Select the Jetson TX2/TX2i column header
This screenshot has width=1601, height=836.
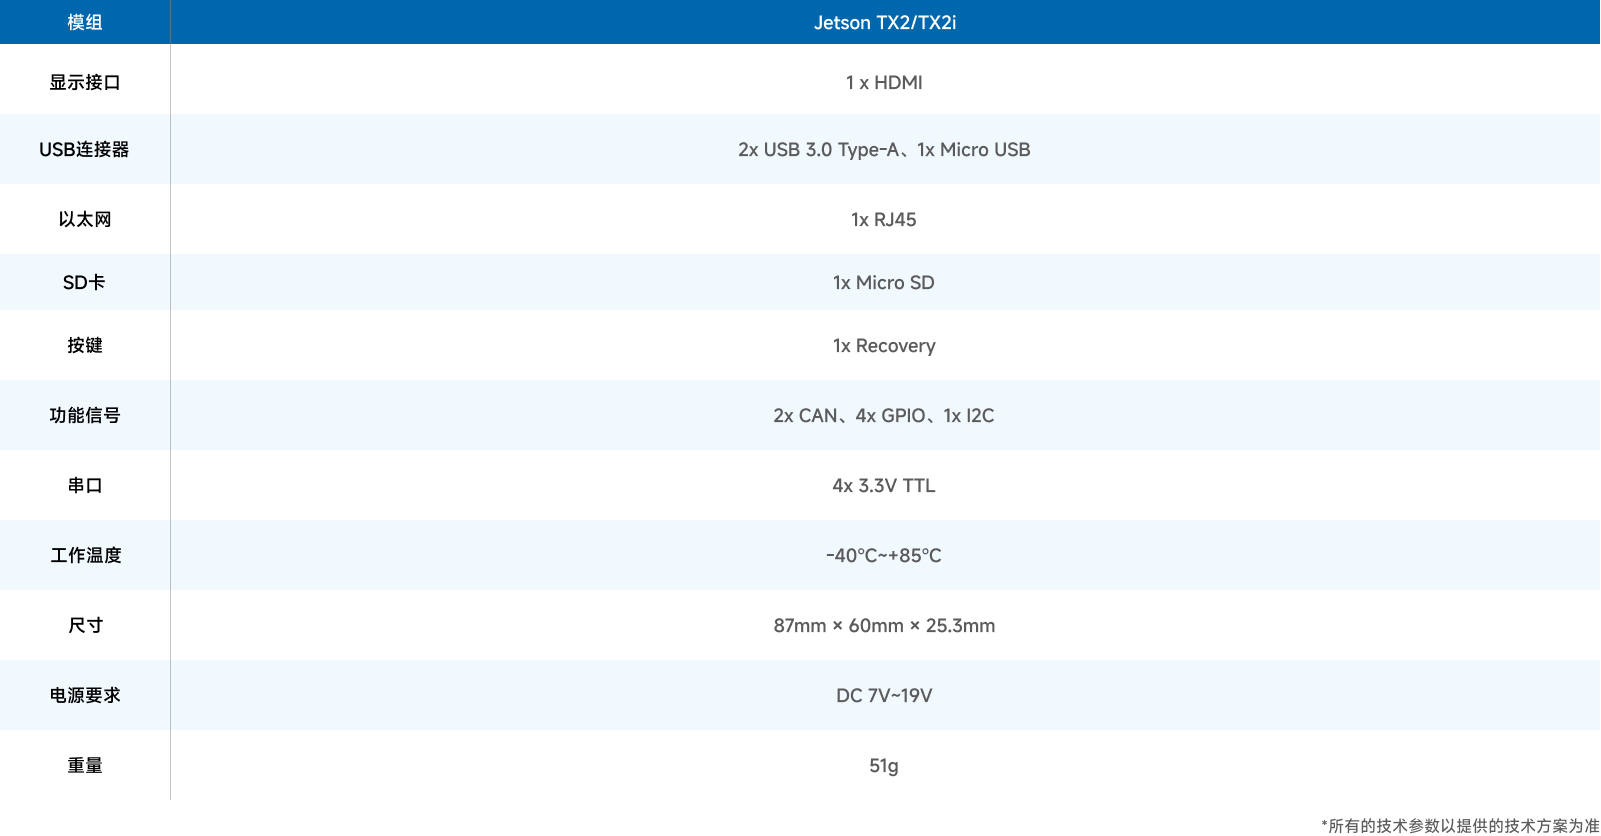tap(885, 22)
